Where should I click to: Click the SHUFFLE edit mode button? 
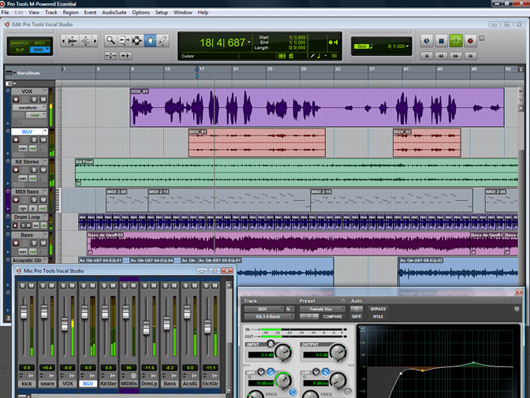click(20, 43)
